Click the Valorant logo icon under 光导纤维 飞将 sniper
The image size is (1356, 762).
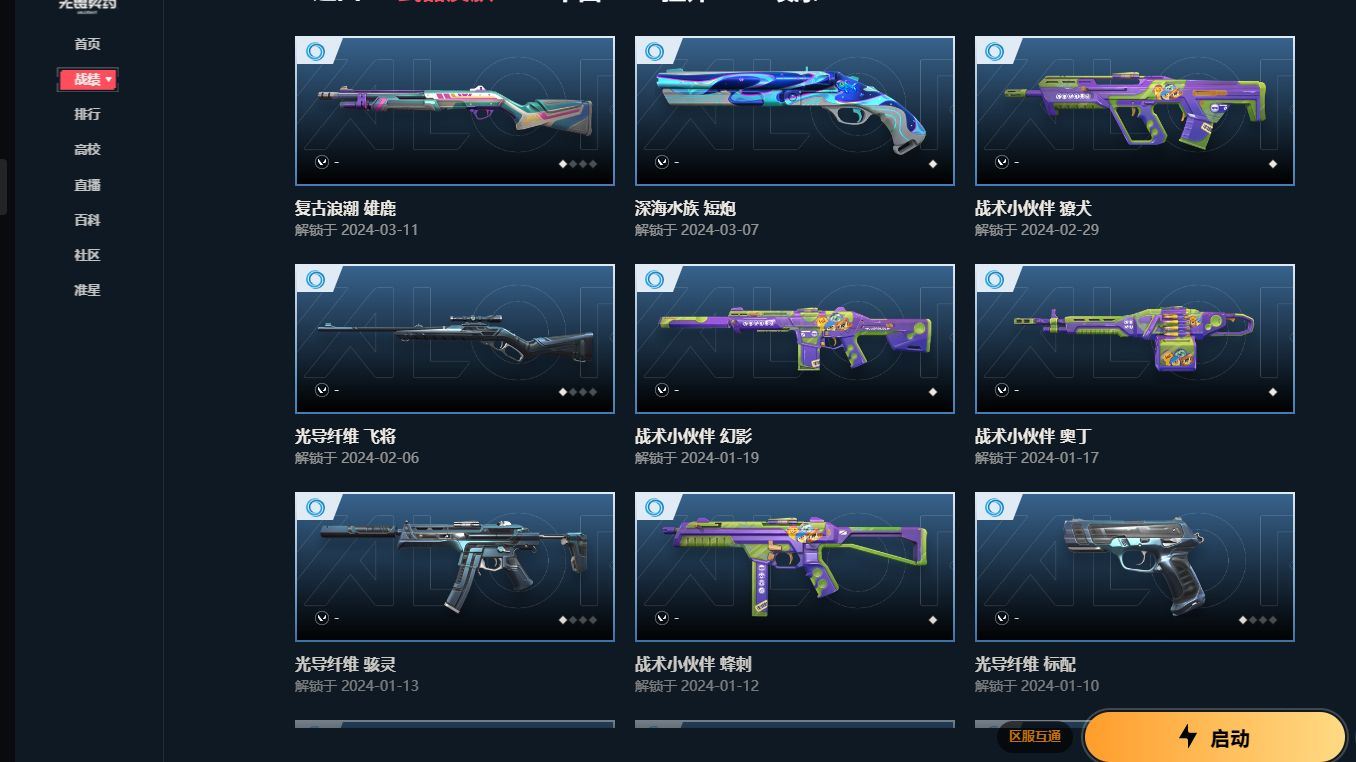point(321,390)
